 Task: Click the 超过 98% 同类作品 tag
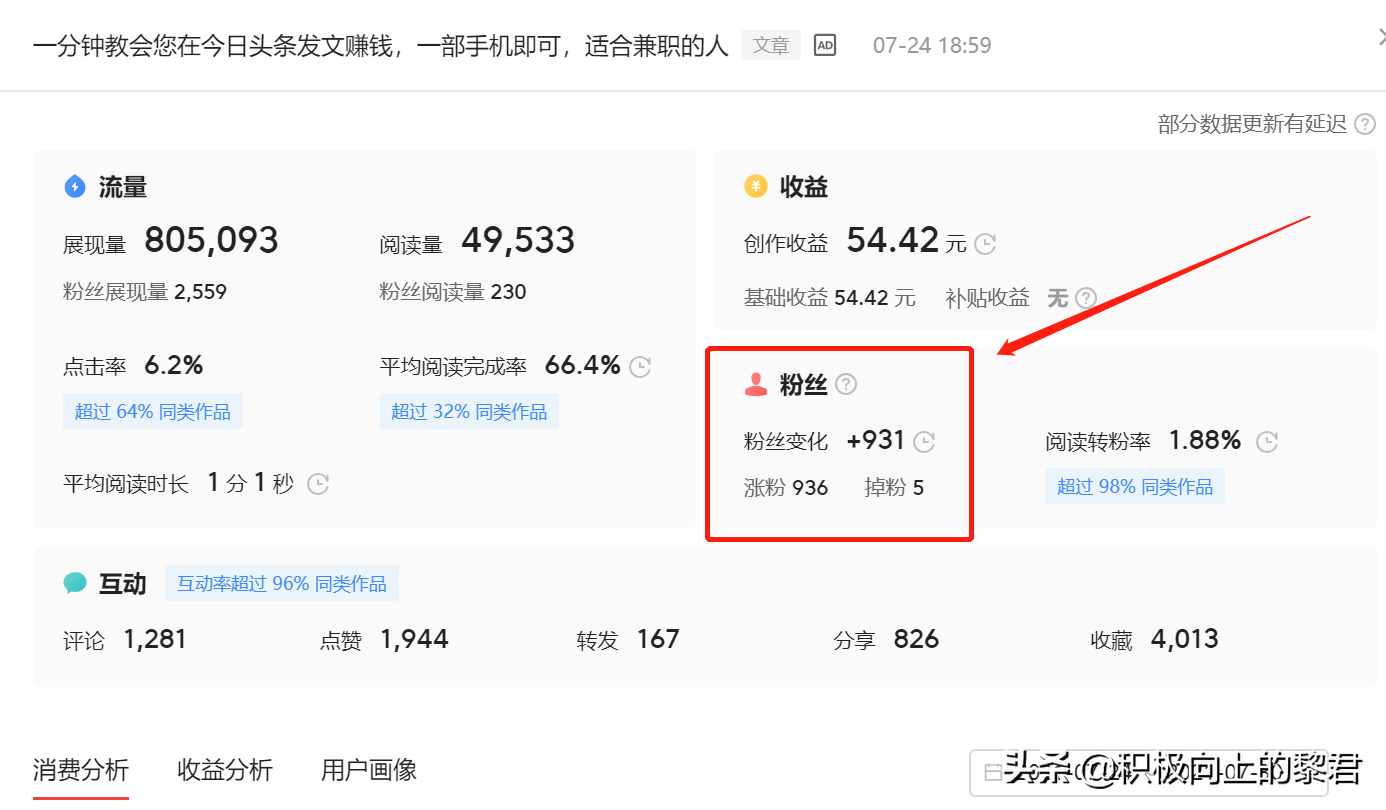[1135, 485]
